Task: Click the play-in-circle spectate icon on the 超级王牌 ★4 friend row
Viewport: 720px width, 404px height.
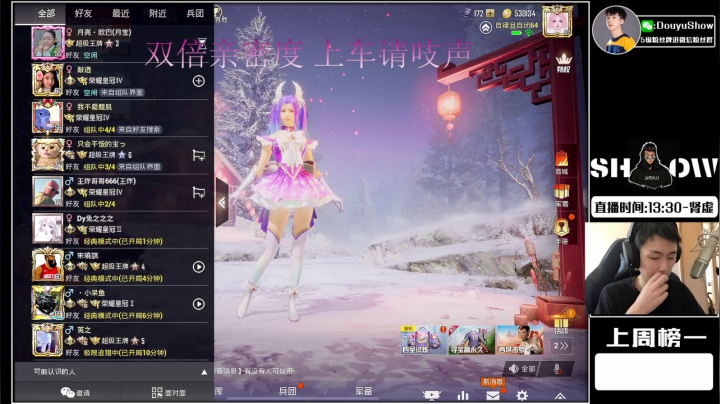Action: 198,267
